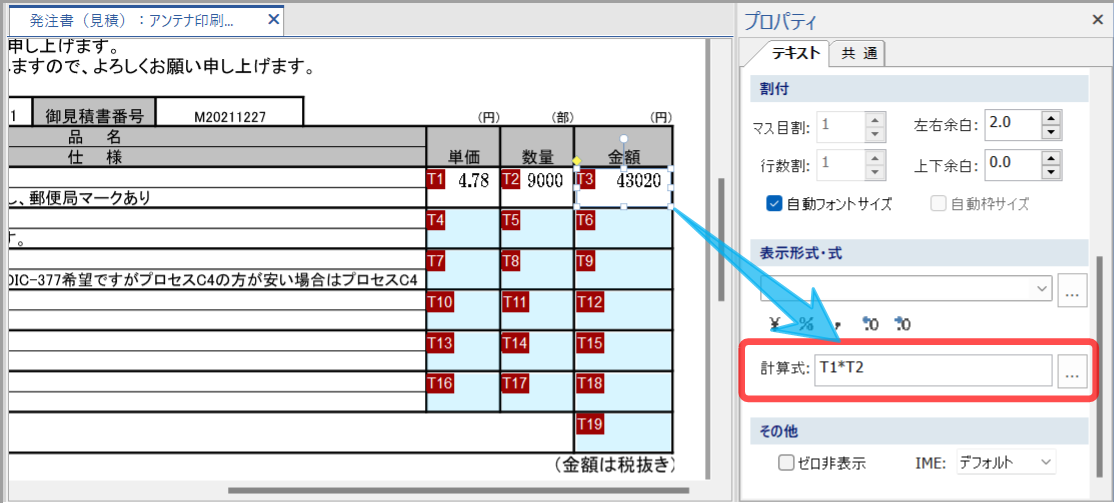
Task: Select the T17 field tag
Action: pos(515,384)
